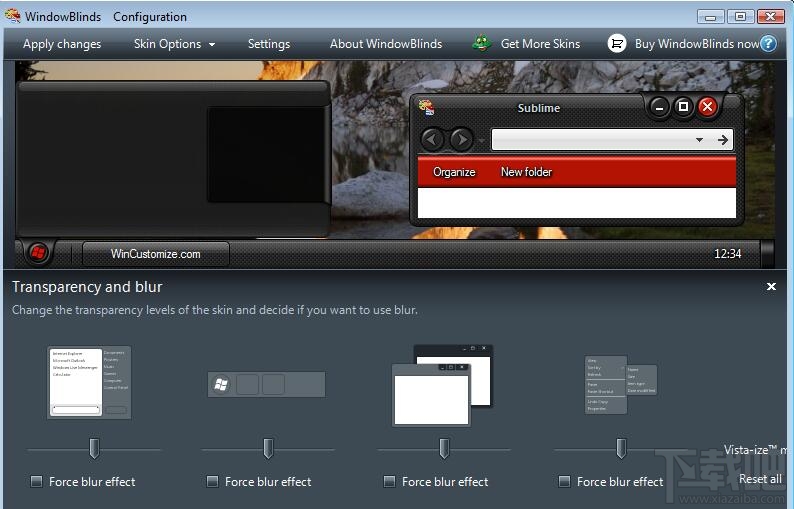The image size is (794, 509).
Task: Click the start menu transparency slider handle
Action: 94,449
